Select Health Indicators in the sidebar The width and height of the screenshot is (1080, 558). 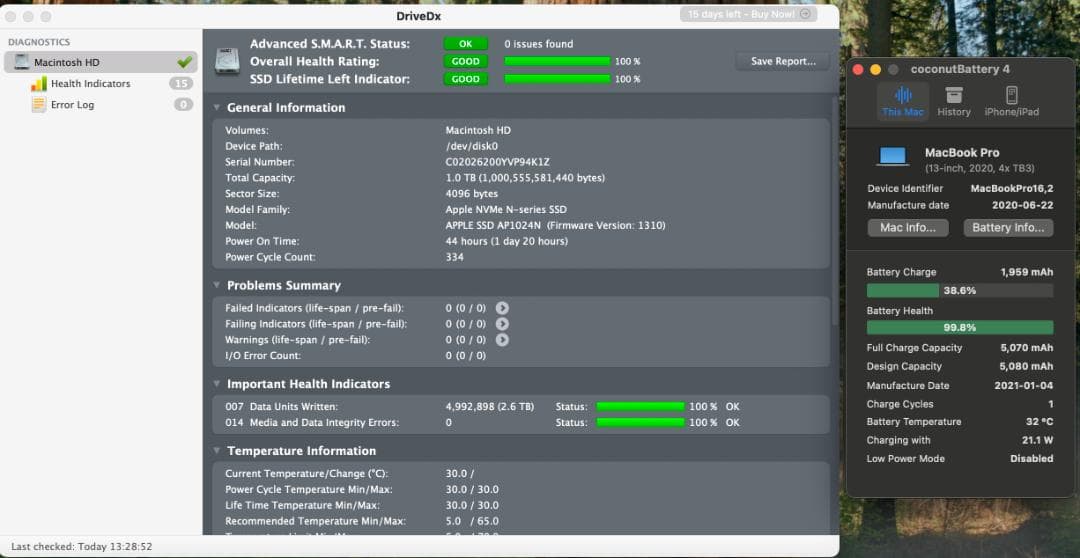tap(90, 83)
